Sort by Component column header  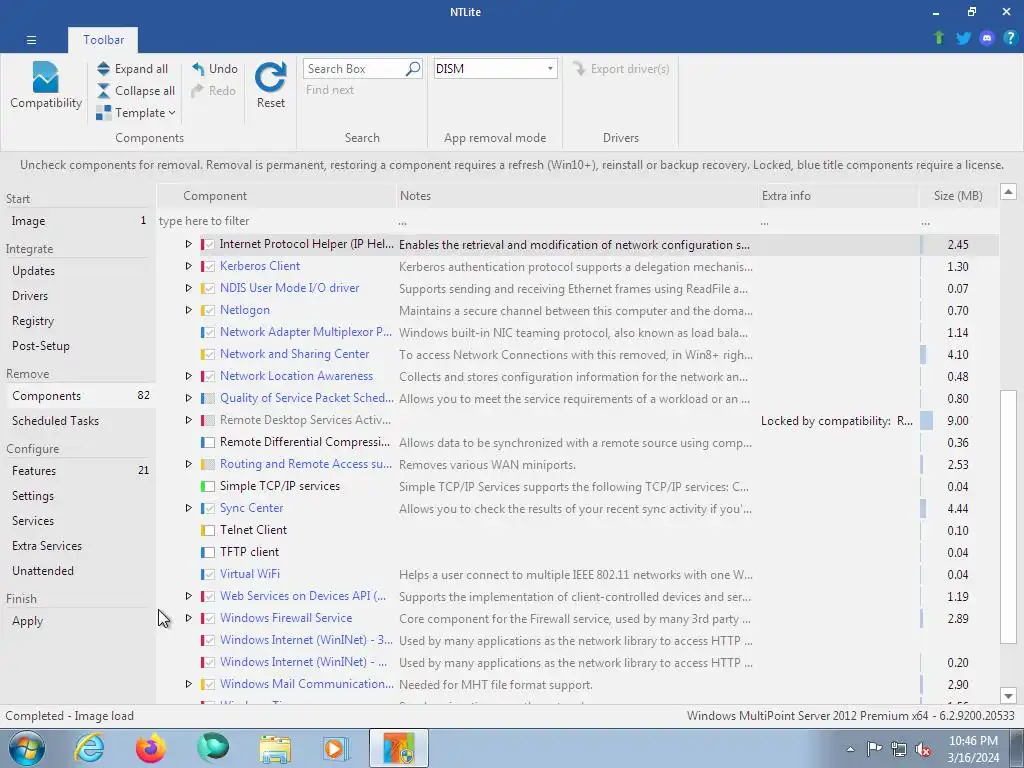(x=278, y=196)
